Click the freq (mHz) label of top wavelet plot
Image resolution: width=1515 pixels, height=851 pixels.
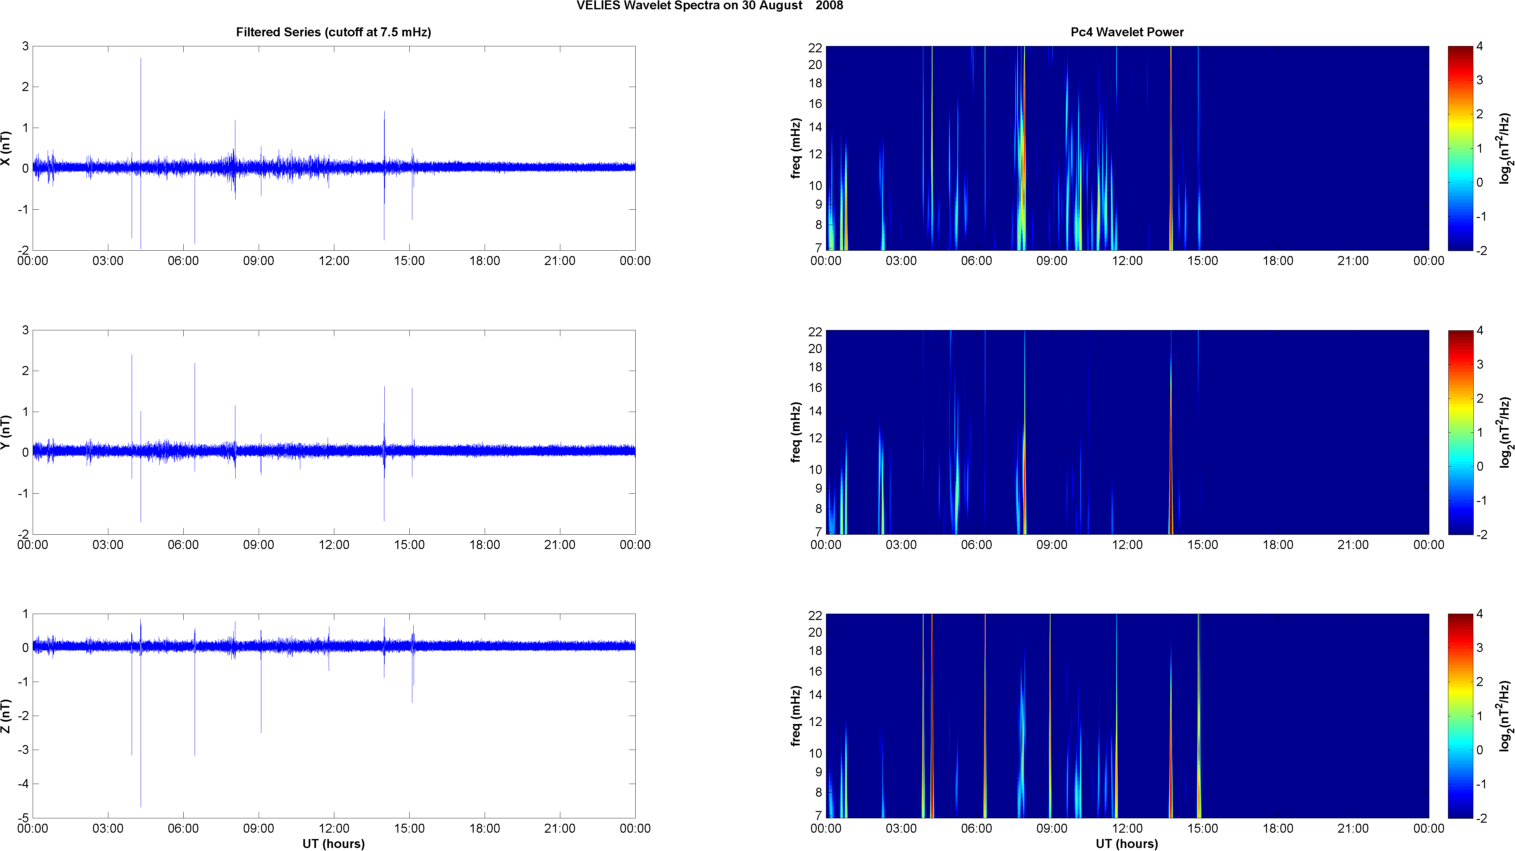796,148
